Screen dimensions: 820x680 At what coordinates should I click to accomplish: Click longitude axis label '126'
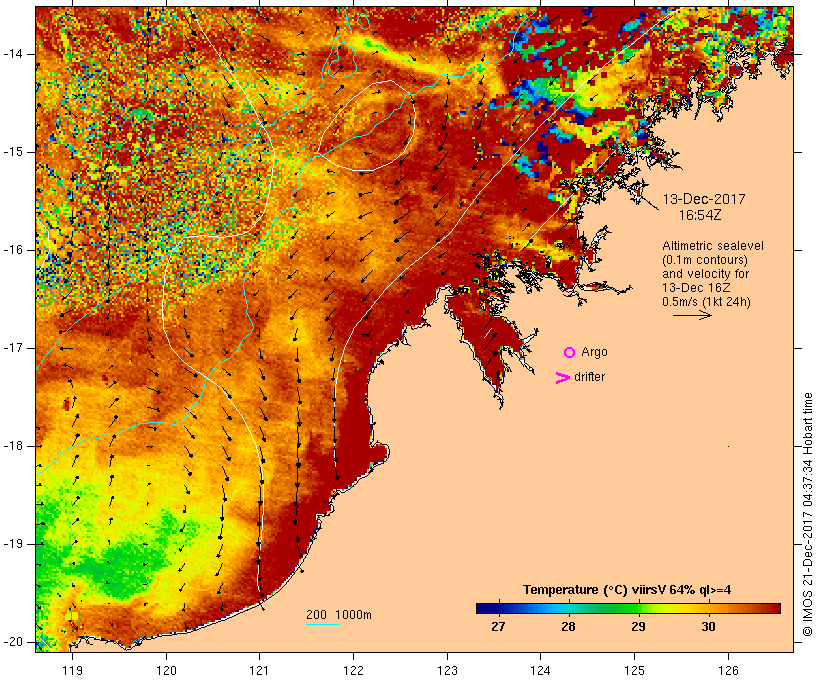tap(728, 670)
